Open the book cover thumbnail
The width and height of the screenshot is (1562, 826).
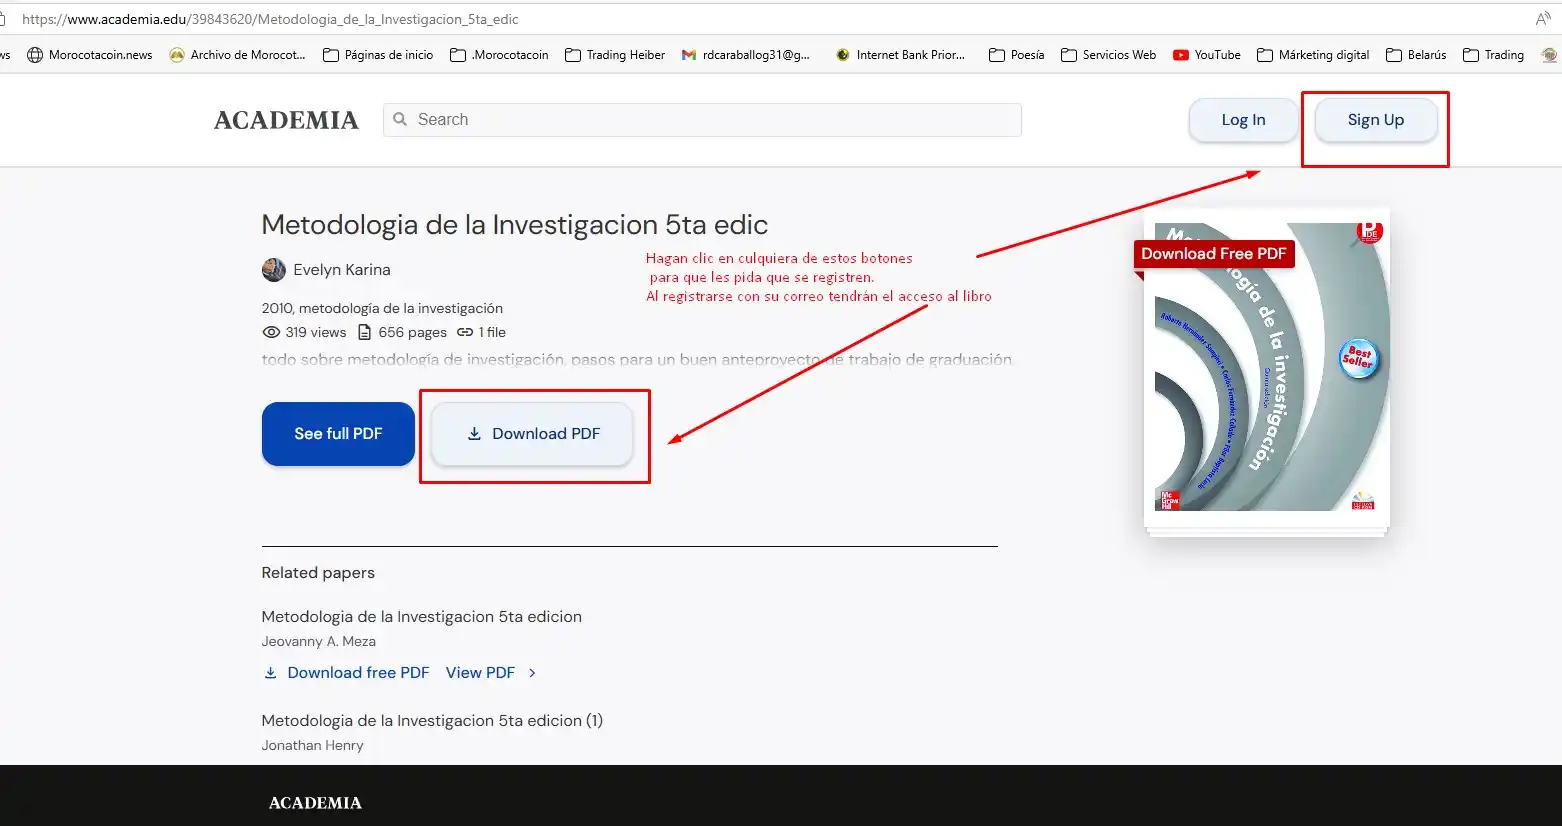pos(1268,367)
